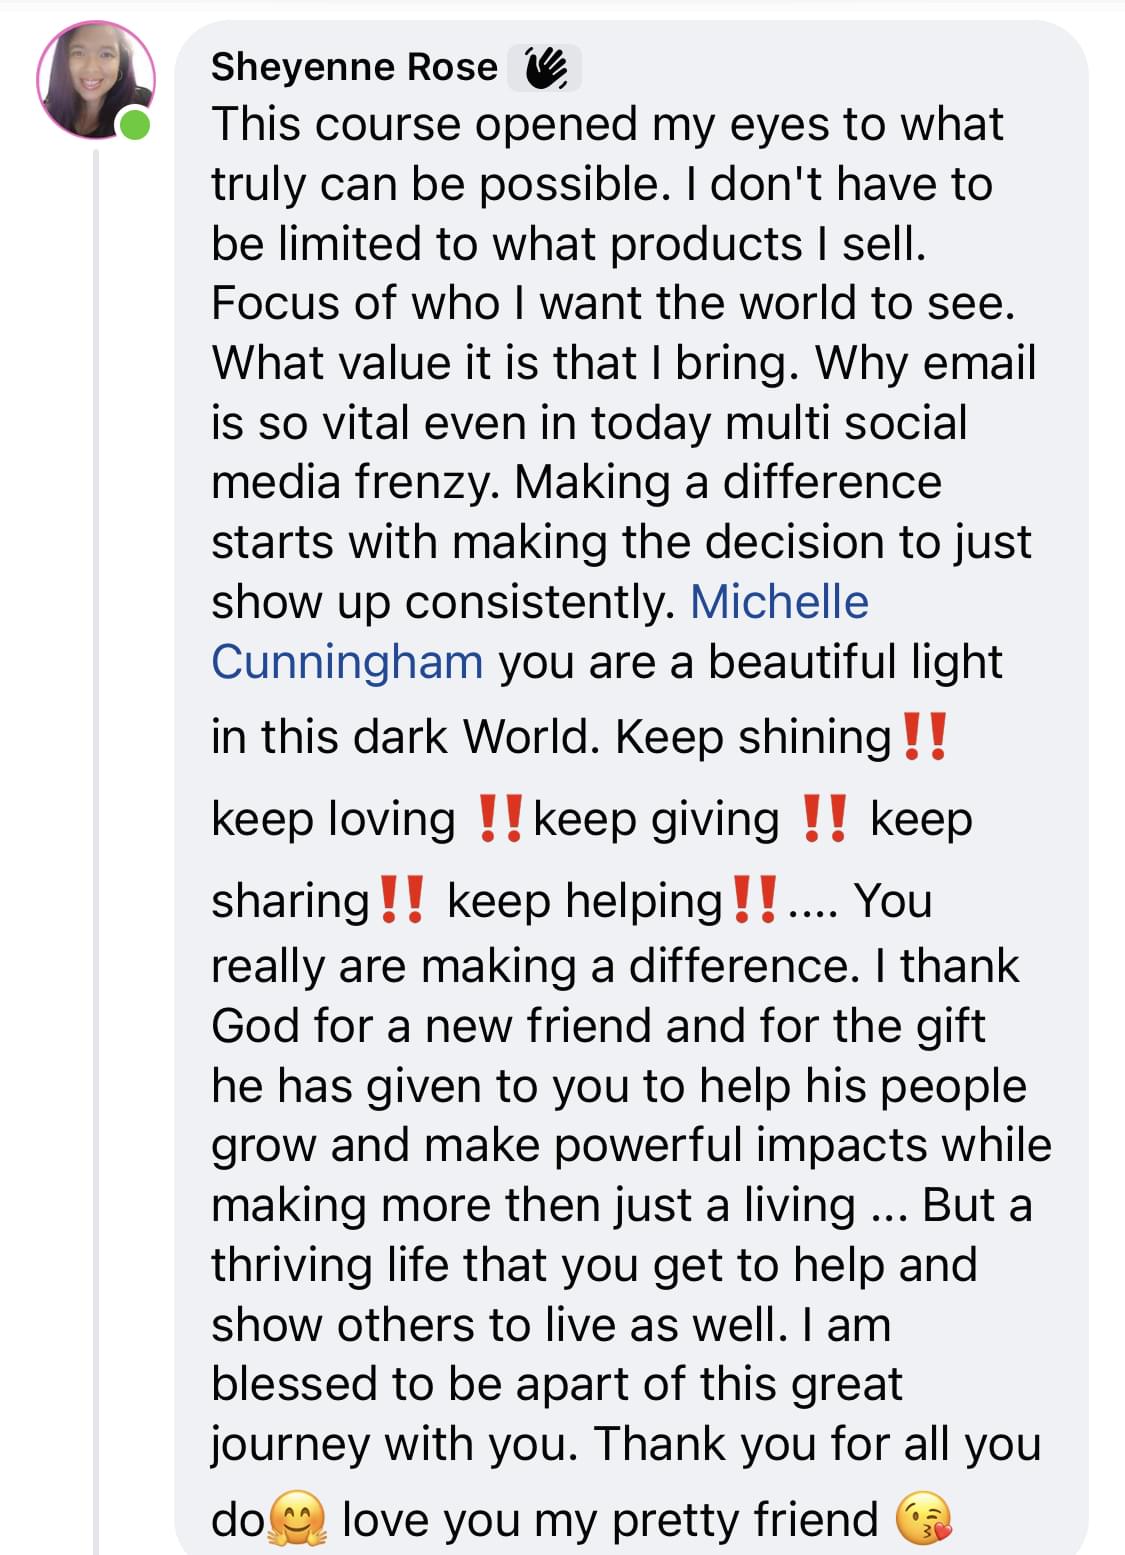Click the kissing heart emoji at end
1125x1555 pixels.
click(x=923, y=1519)
